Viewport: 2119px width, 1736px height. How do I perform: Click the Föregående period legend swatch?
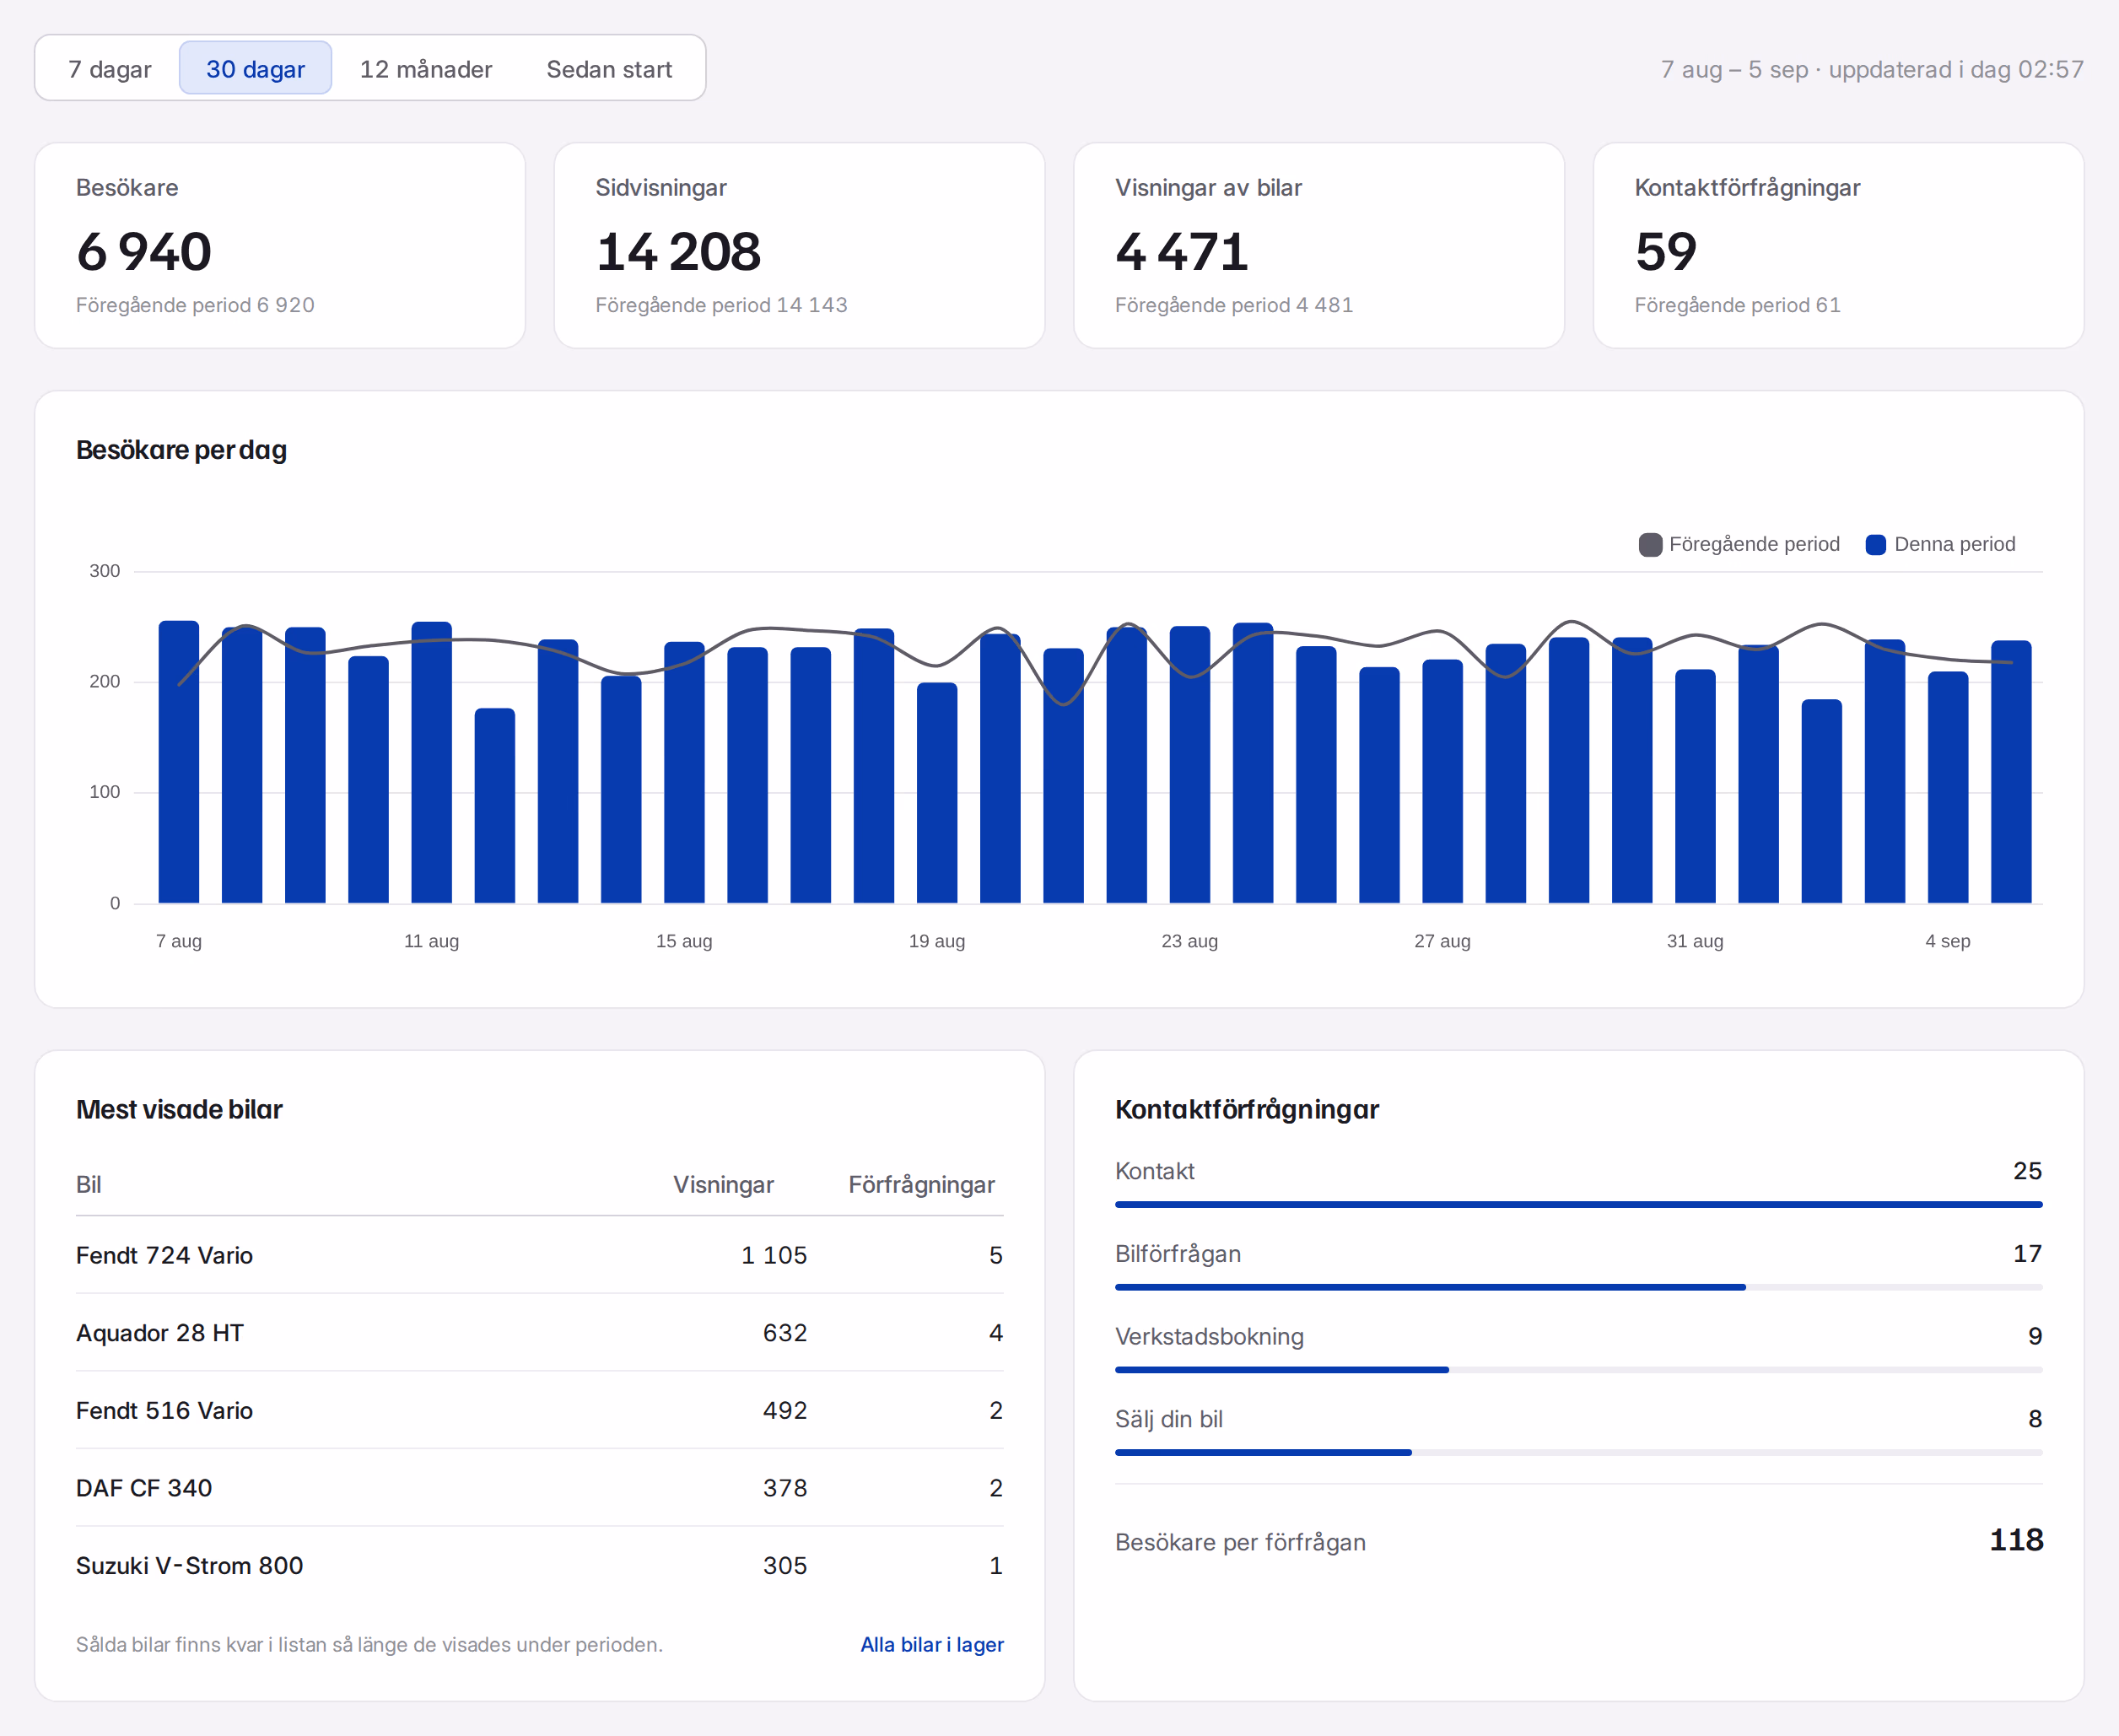coord(1651,544)
